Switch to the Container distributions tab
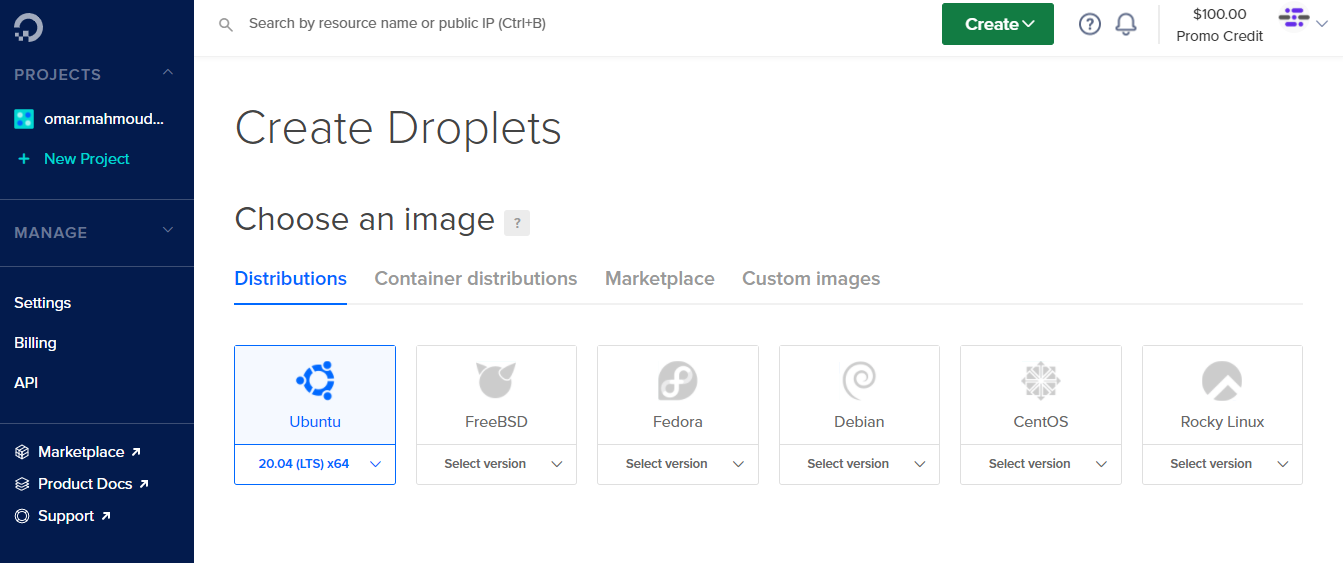 [x=476, y=279]
